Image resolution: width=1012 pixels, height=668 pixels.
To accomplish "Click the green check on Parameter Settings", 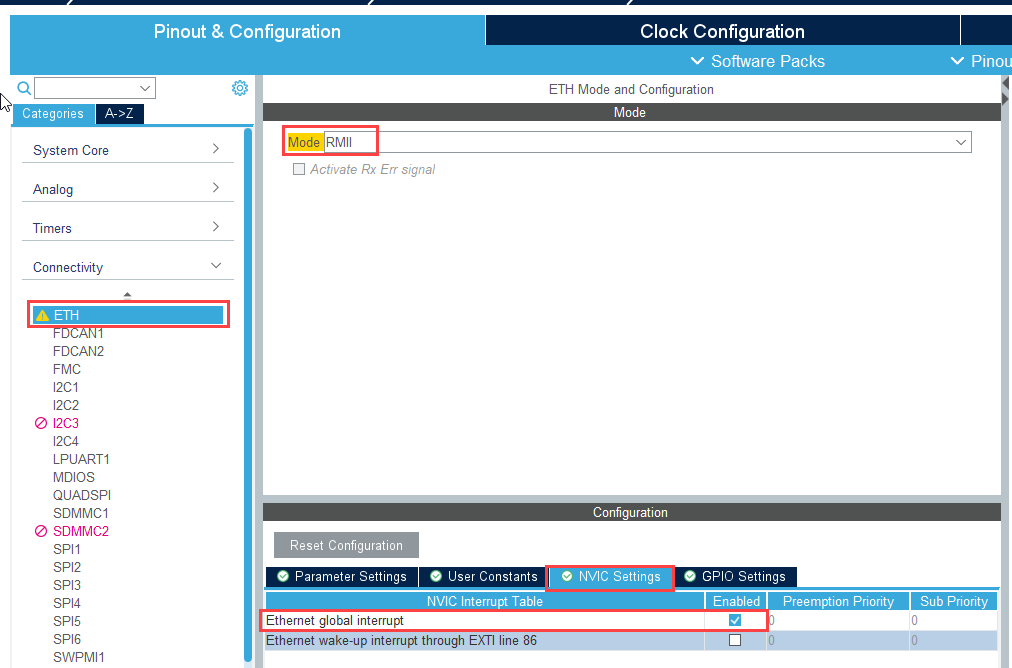I will [x=283, y=577].
